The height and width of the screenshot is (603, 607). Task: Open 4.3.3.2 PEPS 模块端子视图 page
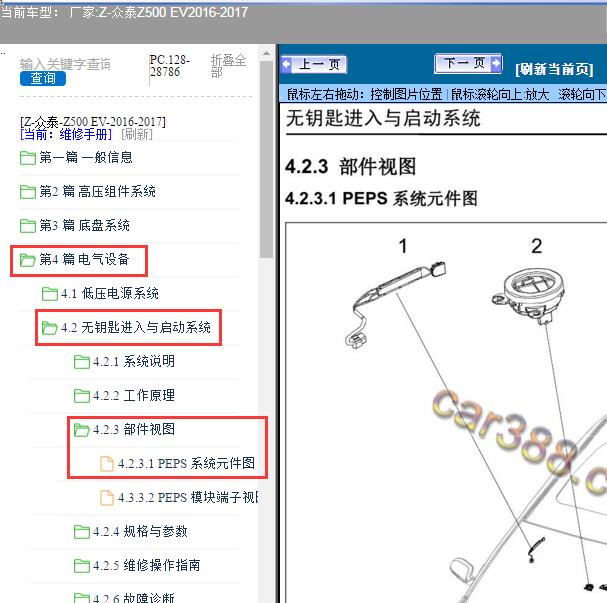(188, 497)
